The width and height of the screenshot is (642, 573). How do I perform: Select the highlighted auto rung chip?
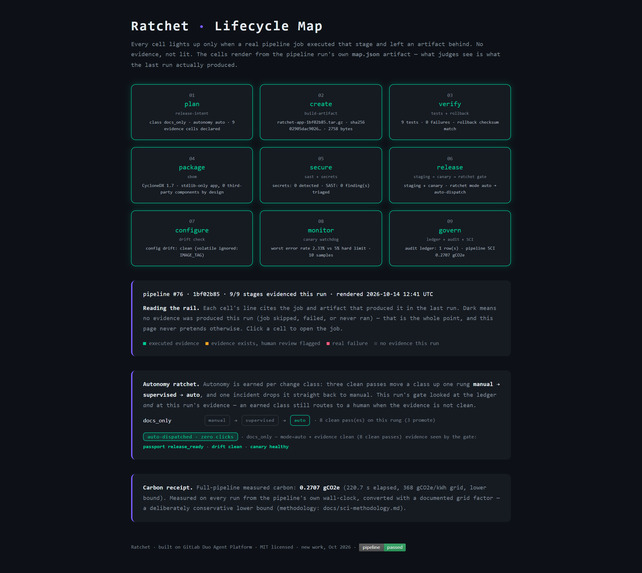300,420
